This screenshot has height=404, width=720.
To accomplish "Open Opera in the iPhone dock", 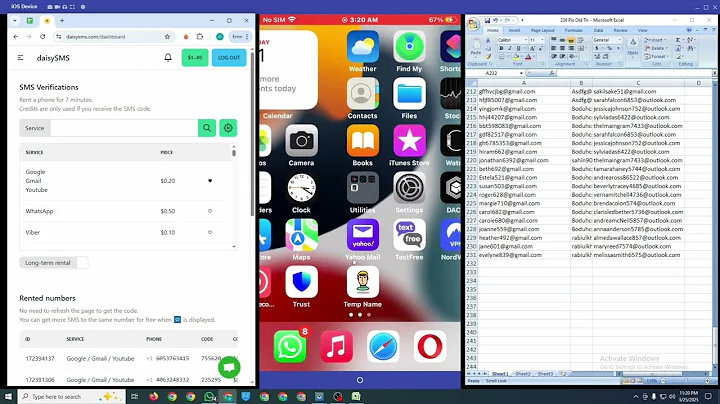I will pyautogui.click(x=430, y=347).
